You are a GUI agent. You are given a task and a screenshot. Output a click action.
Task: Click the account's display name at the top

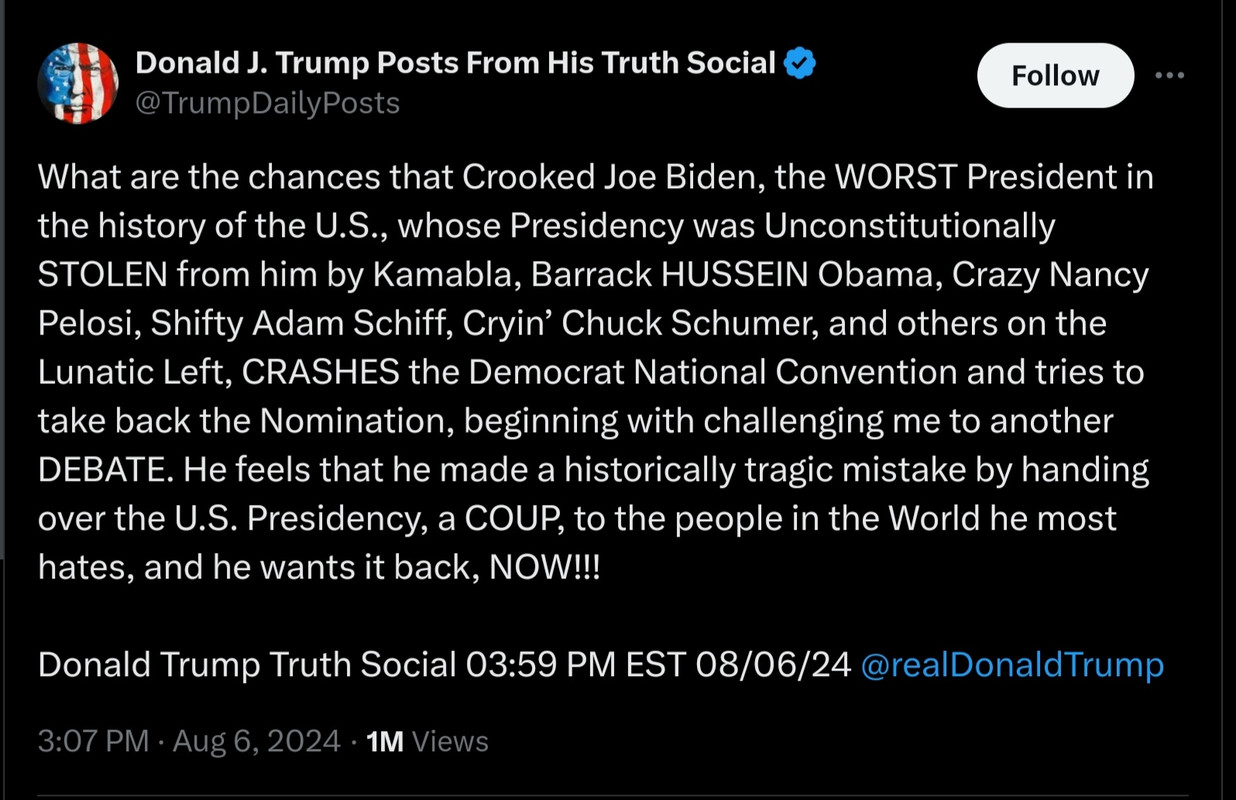point(455,64)
